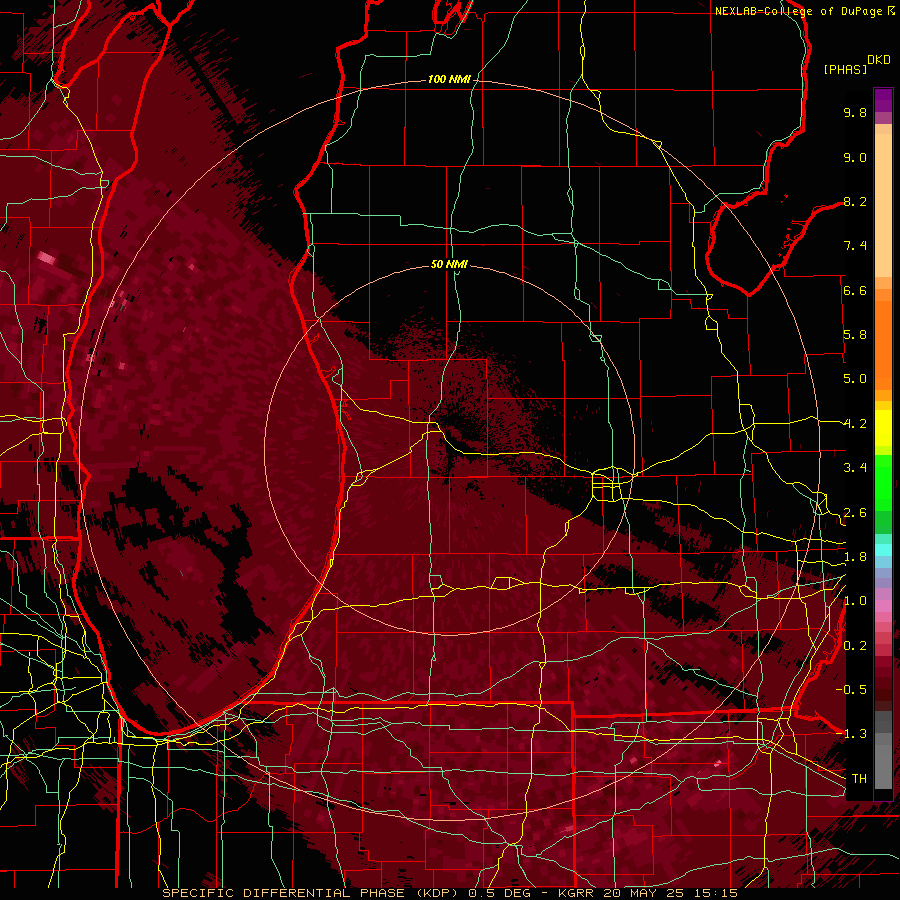Click the 100 NMI range ring label
Image resolution: width=900 pixels, height=900 pixels.
[x=449, y=79]
